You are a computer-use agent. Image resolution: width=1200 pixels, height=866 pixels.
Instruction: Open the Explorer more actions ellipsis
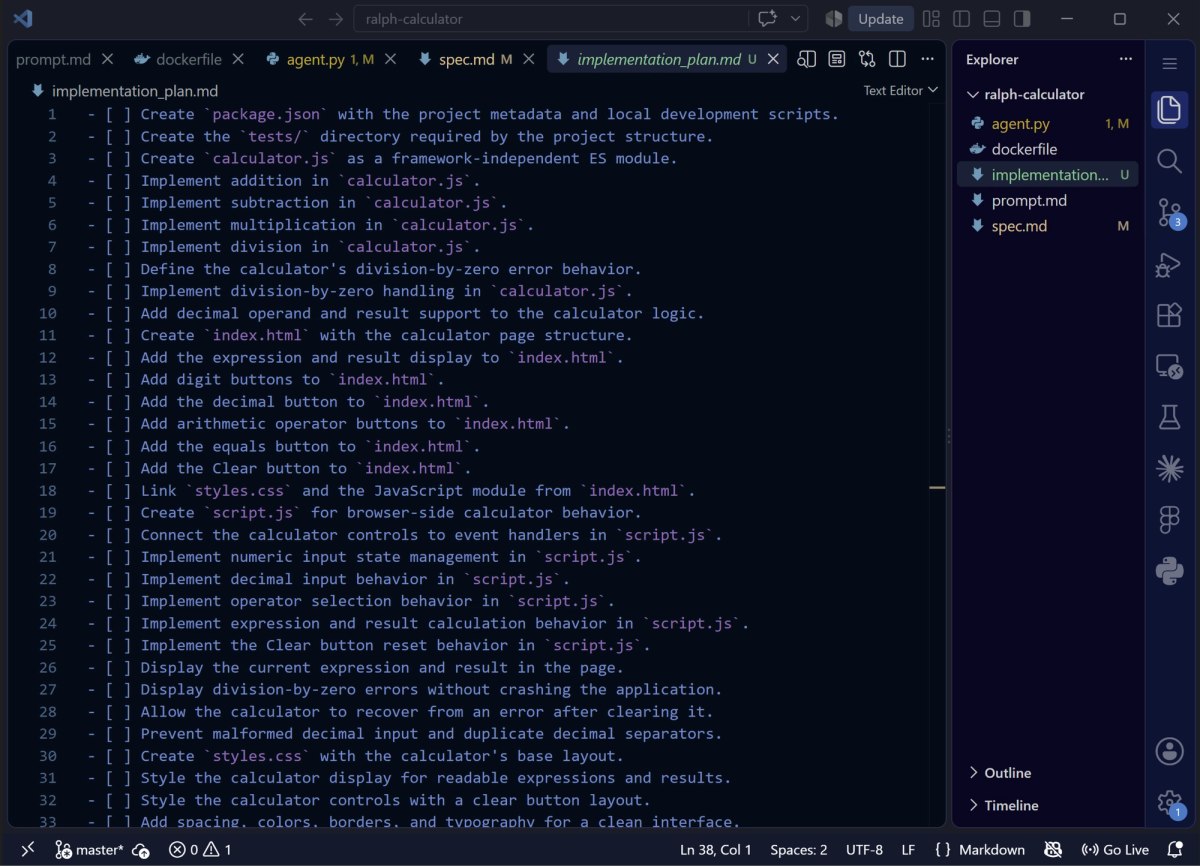pyautogui.click(x=1126, y=60)
